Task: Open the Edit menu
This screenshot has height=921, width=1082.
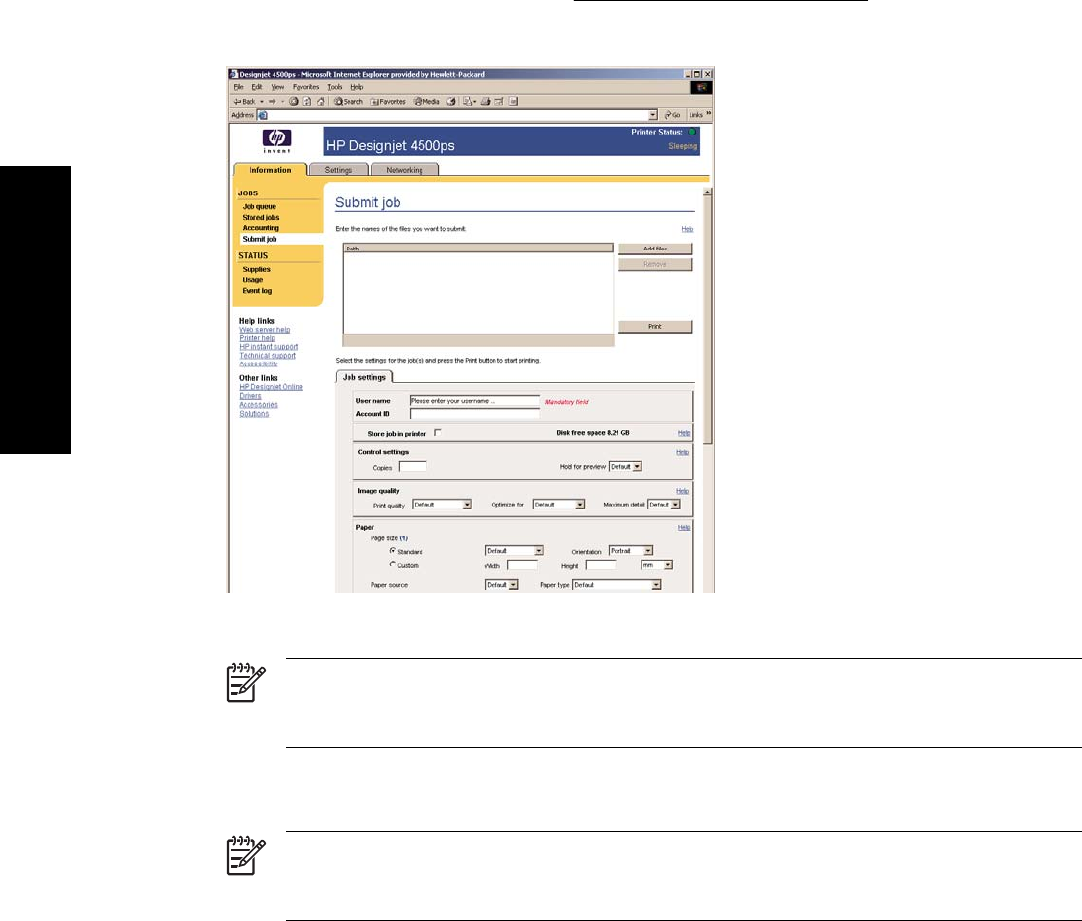Action: [257, 87]
